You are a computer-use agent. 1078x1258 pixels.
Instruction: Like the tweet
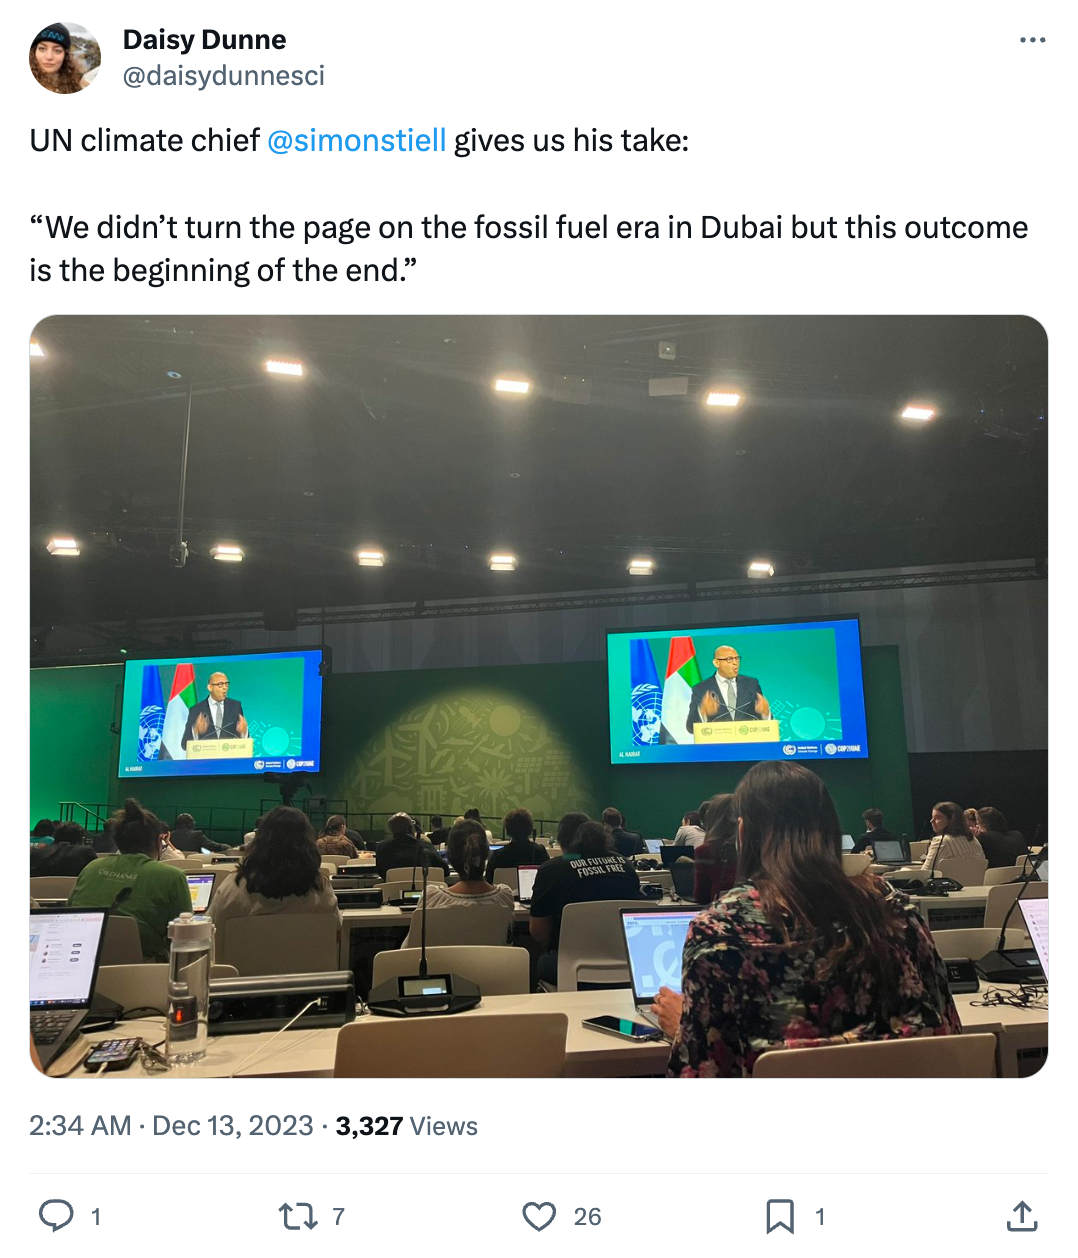pyautogui.click(x=539, y=1217)
